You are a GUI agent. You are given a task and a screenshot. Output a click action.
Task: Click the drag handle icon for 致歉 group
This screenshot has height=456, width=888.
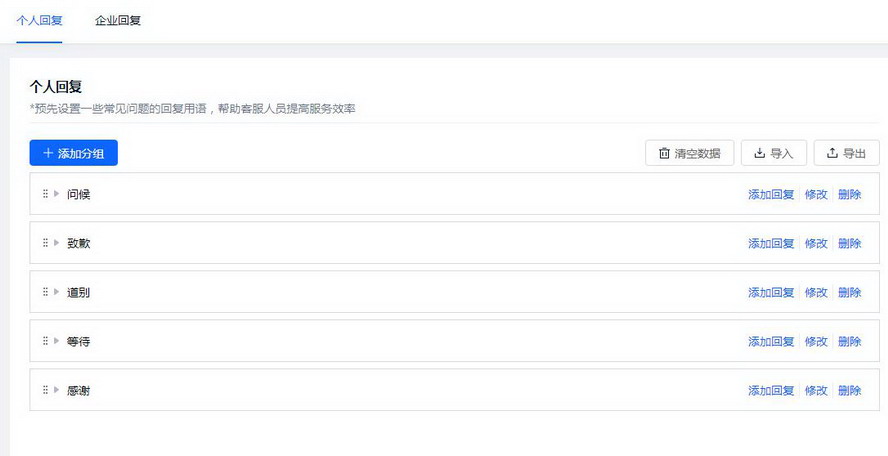tap(45, 243)
